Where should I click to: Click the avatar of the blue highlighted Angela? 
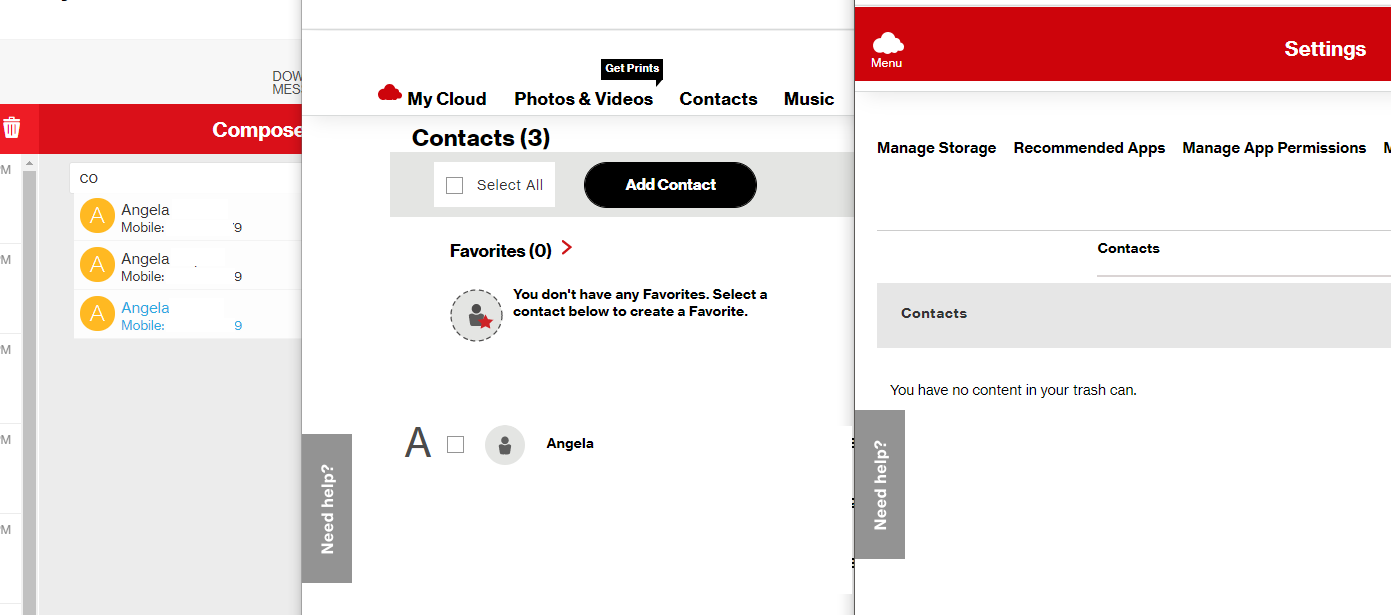tap(97, 314)
